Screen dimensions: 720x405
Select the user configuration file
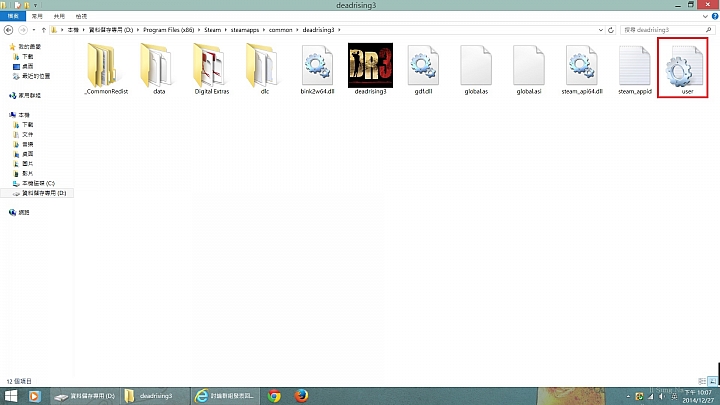pyautogui.click(x=683, y=68)
